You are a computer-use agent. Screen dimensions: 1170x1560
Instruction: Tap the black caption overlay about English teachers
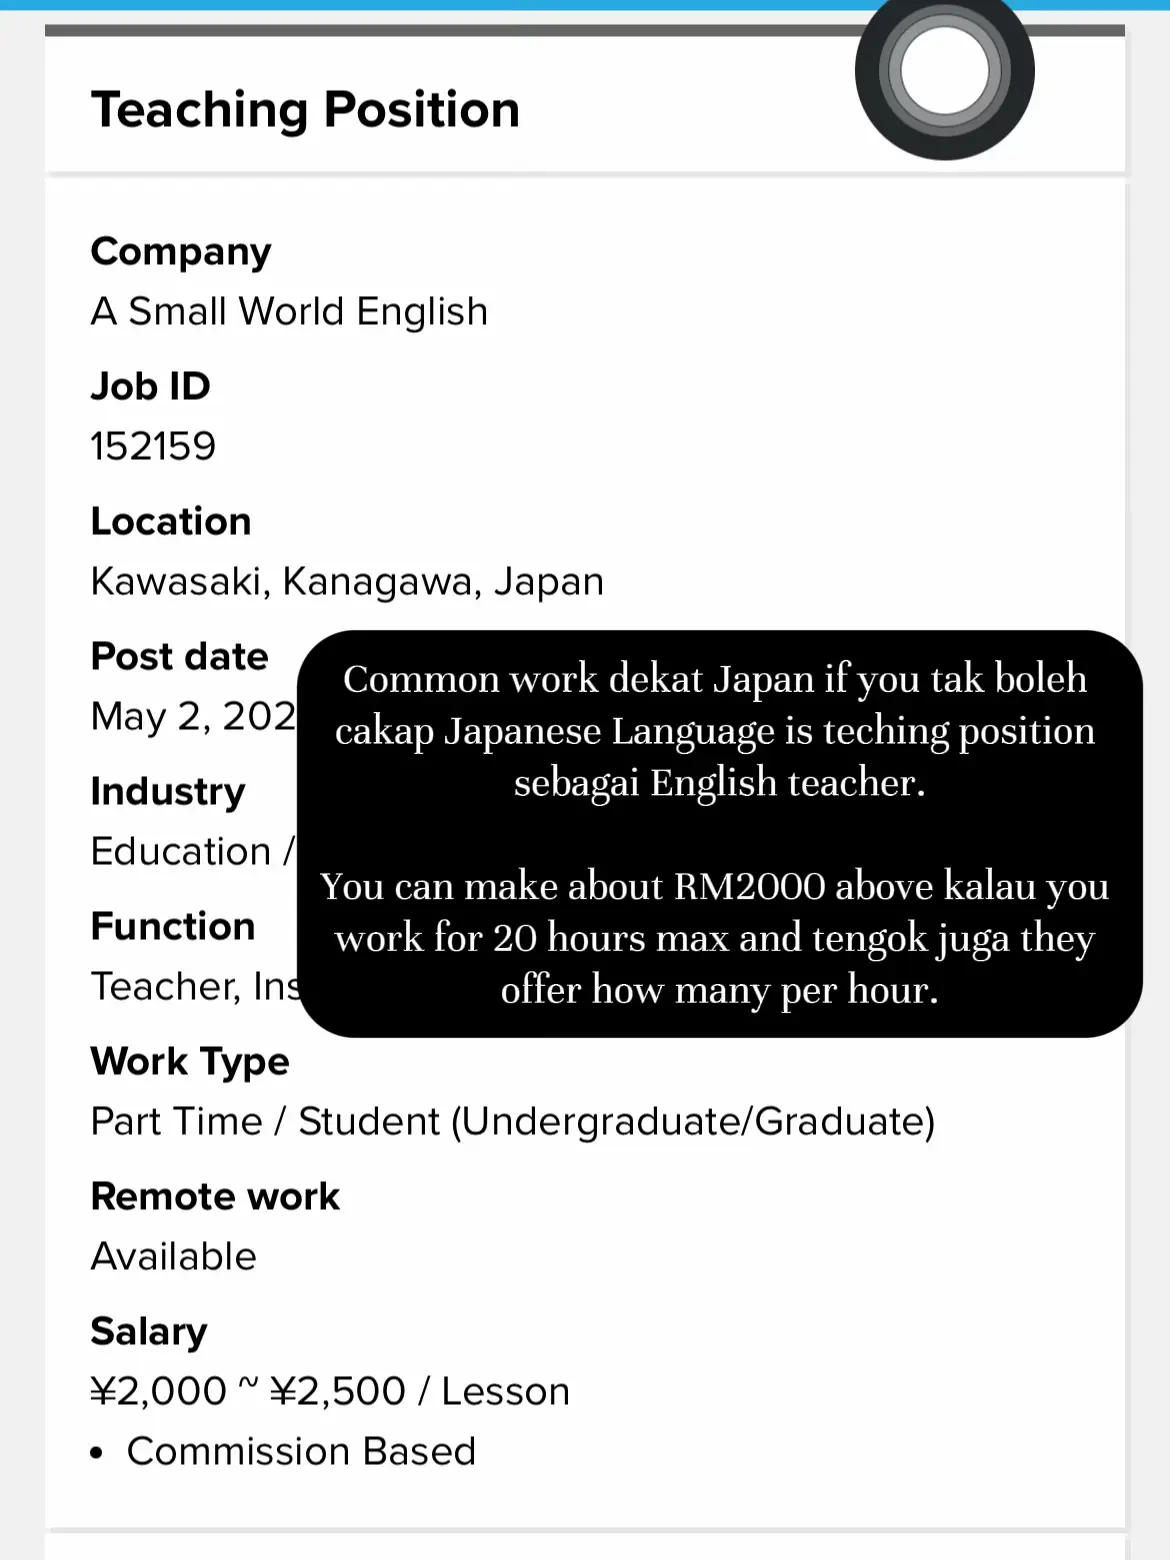(719, 834)
